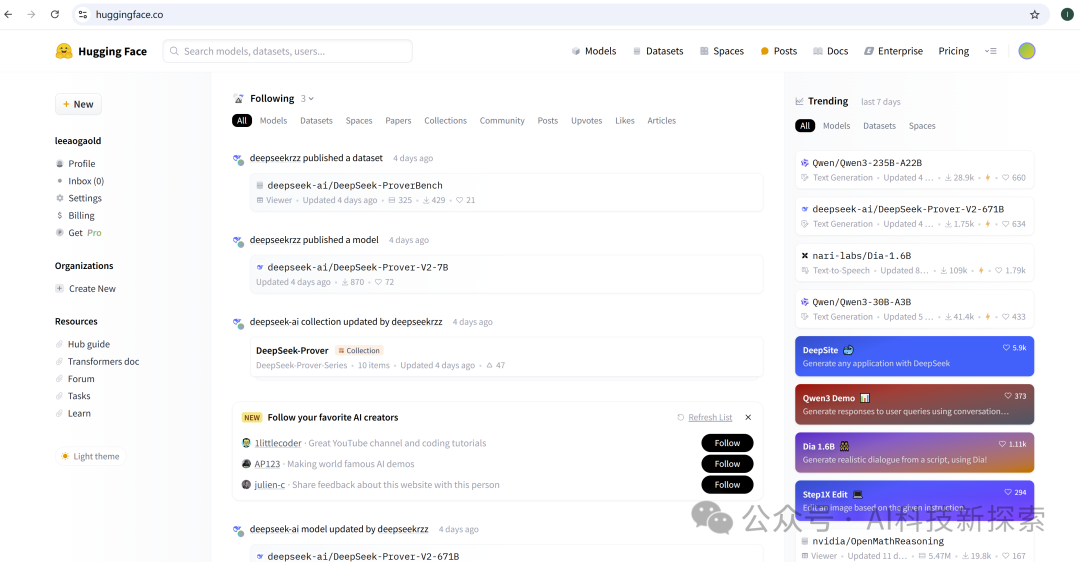1080x562 pixels.
Task: Select the Posts feed filter
Action: tap(548, 121)
